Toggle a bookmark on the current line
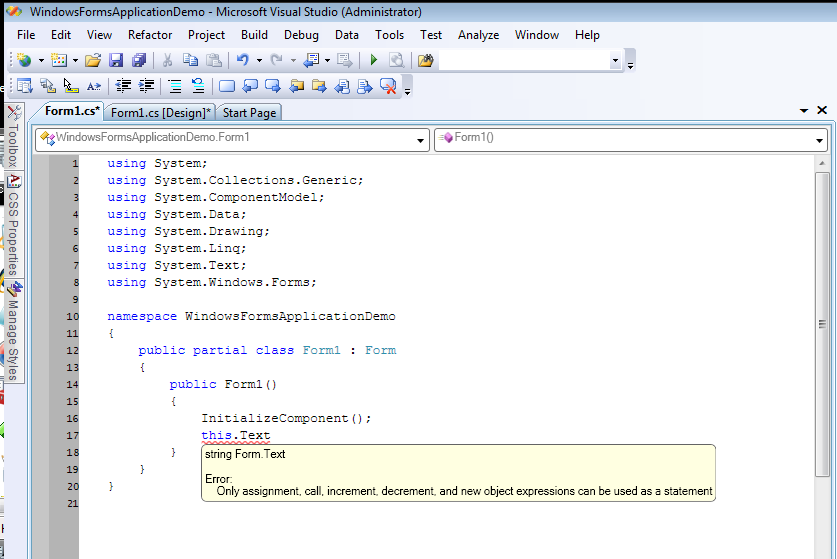 click(x=227, y=85)
